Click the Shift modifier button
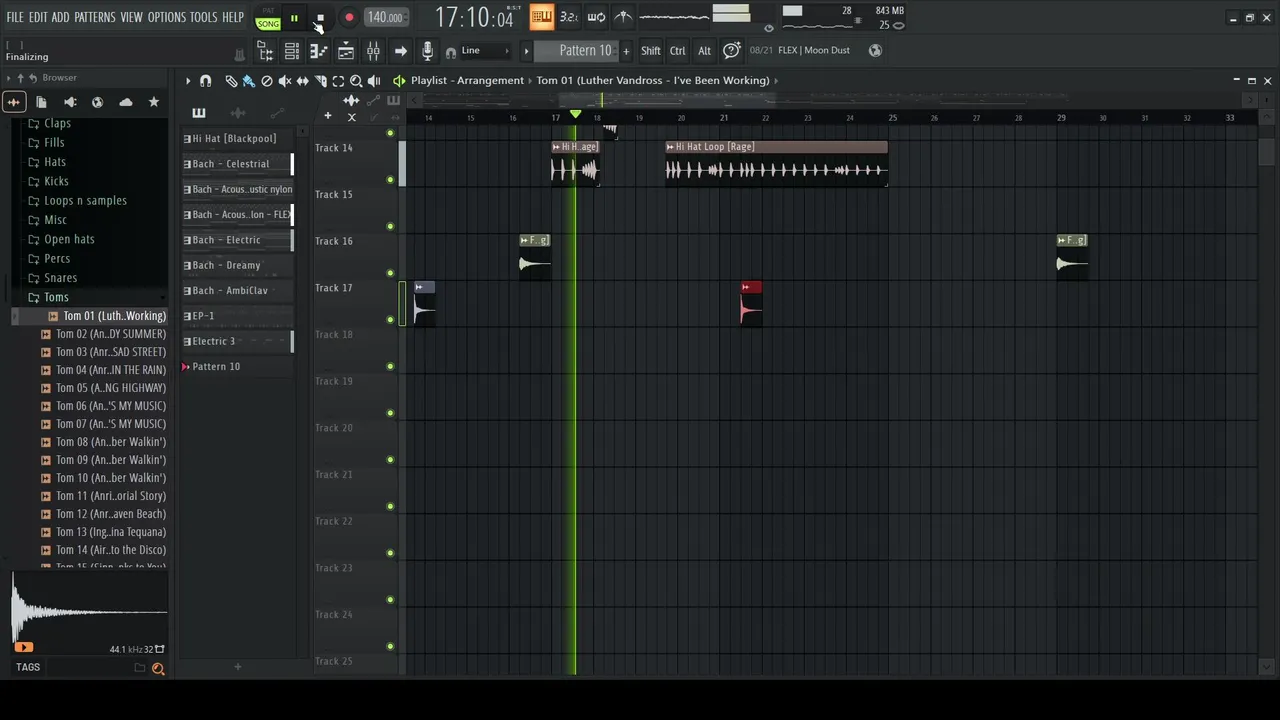 [651, 51]
